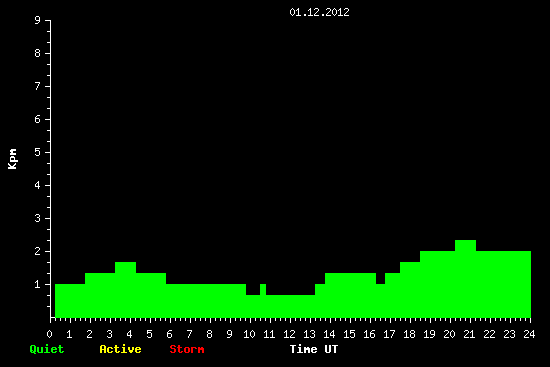Image resolution: width=550 pixels, height=367 pixels.
Task: Click the 9 value on Kp axis
Action: point(38,20)
